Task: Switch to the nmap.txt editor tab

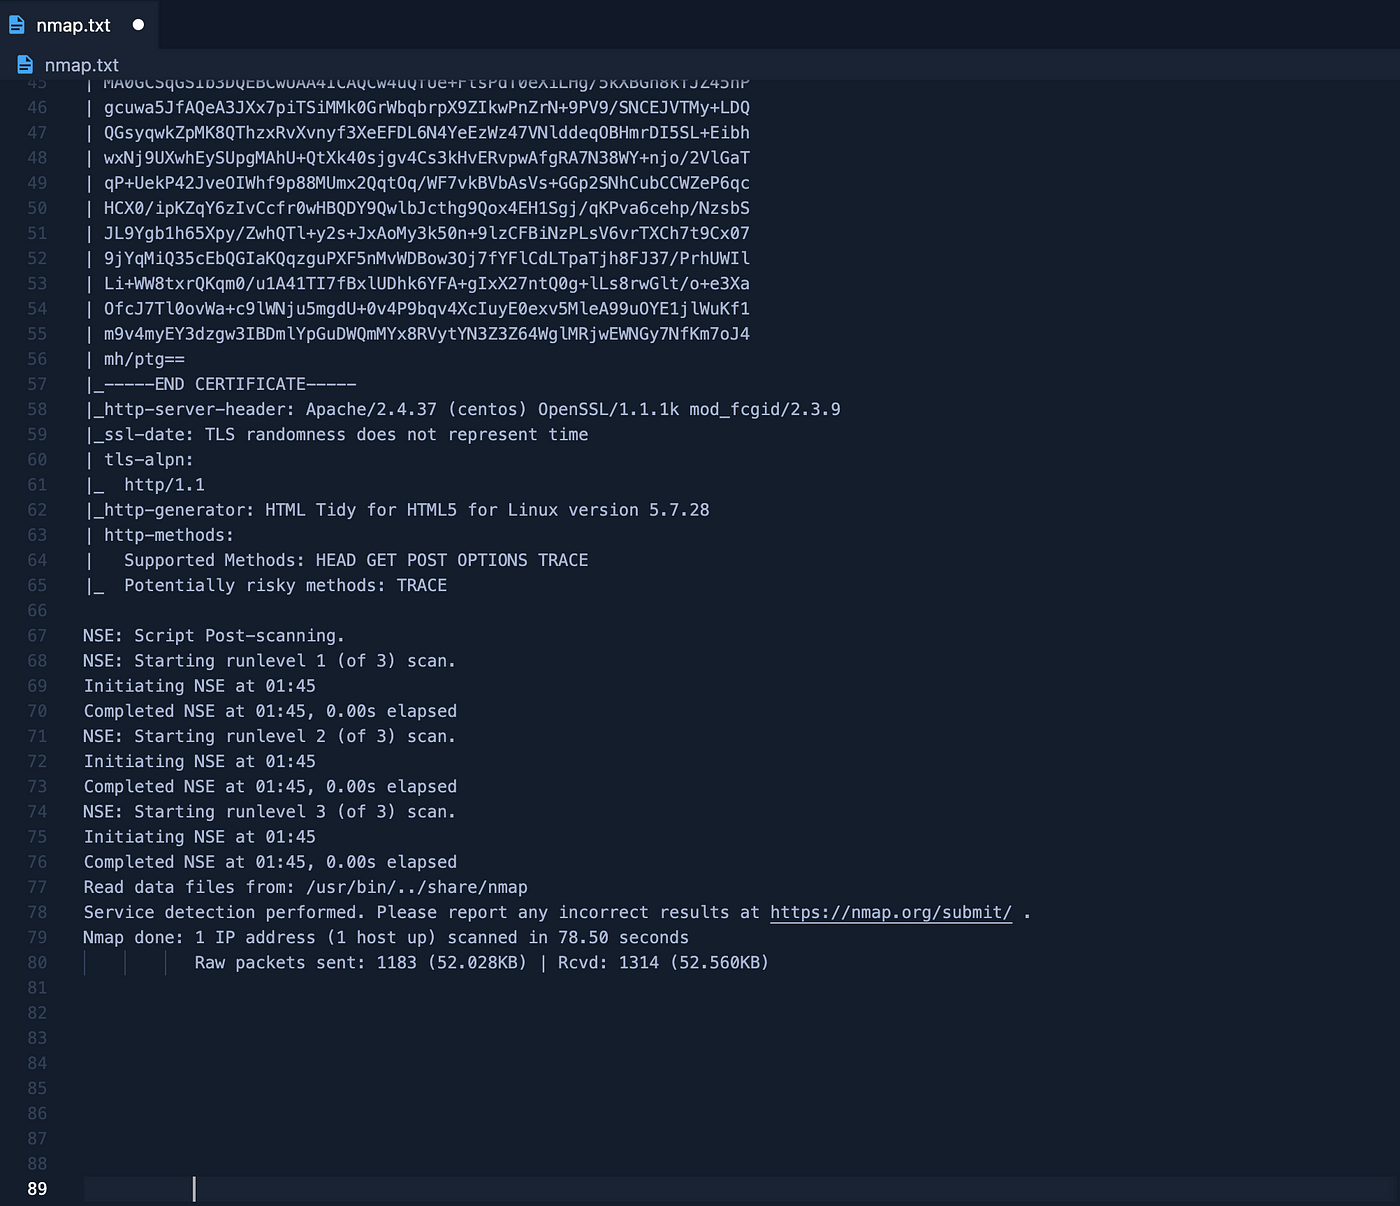Action: (78, 25)
